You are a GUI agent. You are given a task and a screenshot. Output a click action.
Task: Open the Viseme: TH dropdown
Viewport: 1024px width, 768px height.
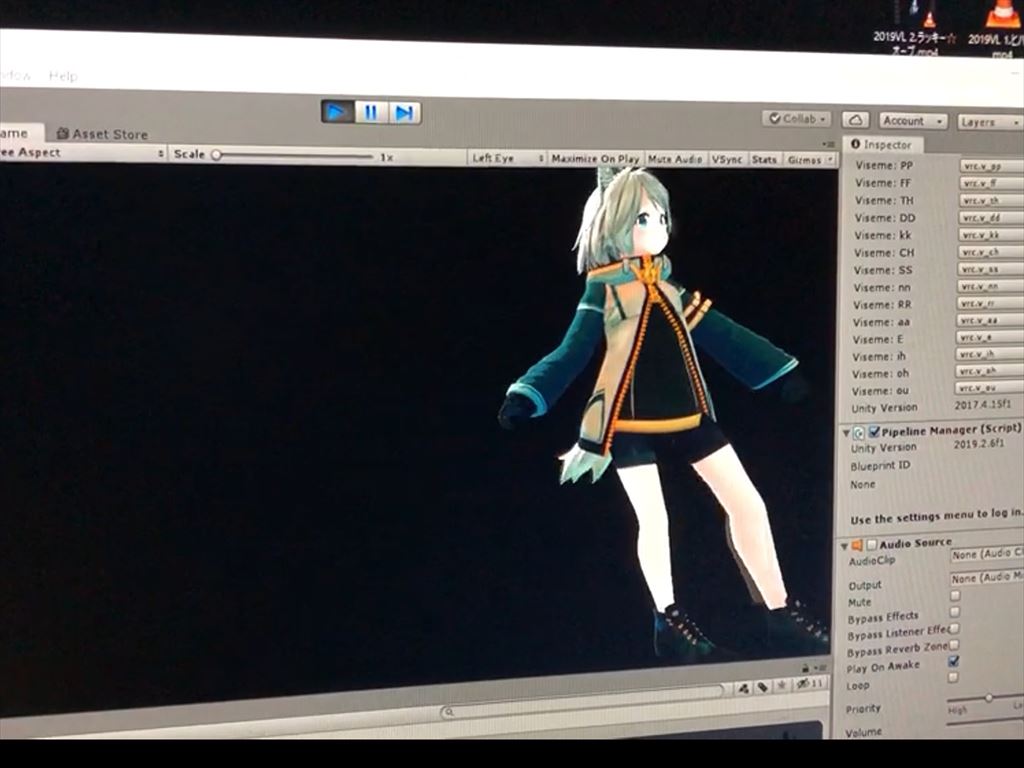point(991,200)
